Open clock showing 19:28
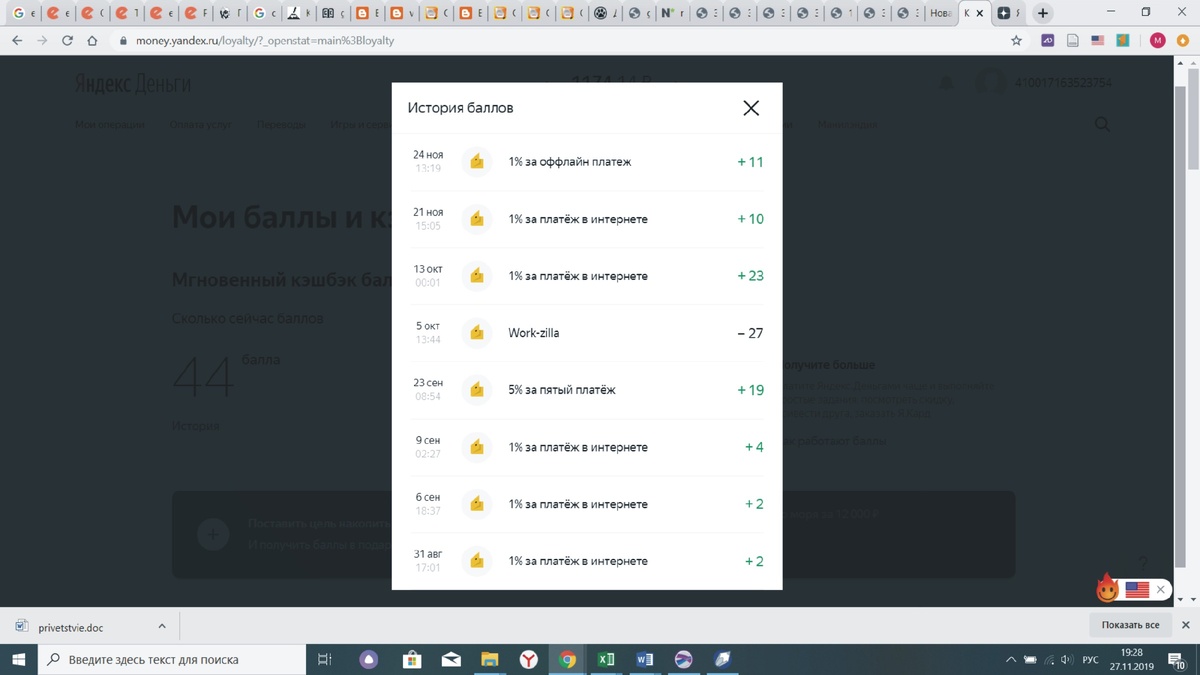Viewport: 1200px width, 675px height. point(1132,659)
